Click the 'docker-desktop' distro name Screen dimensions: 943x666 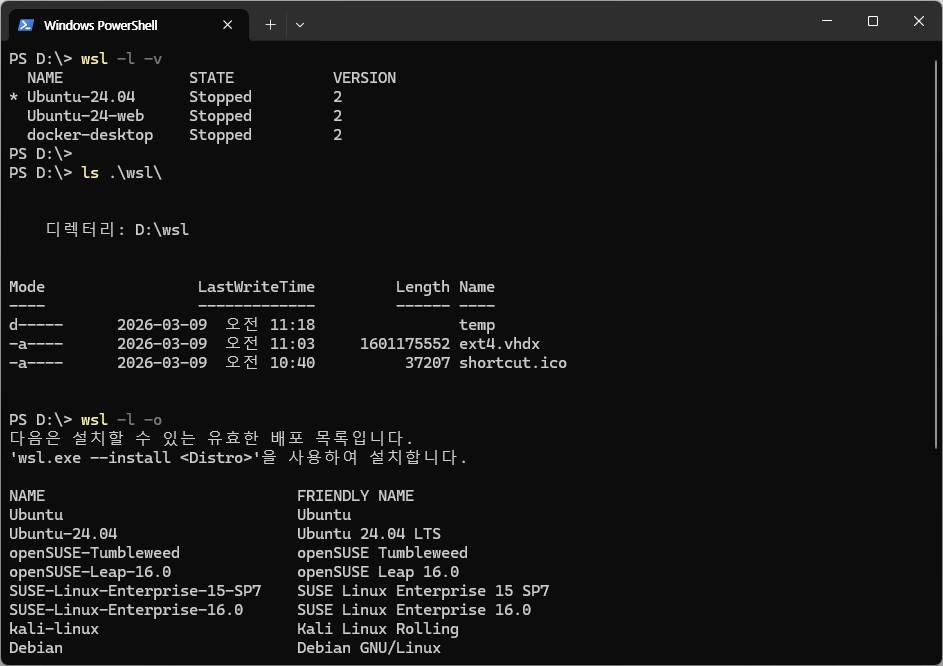90,135
